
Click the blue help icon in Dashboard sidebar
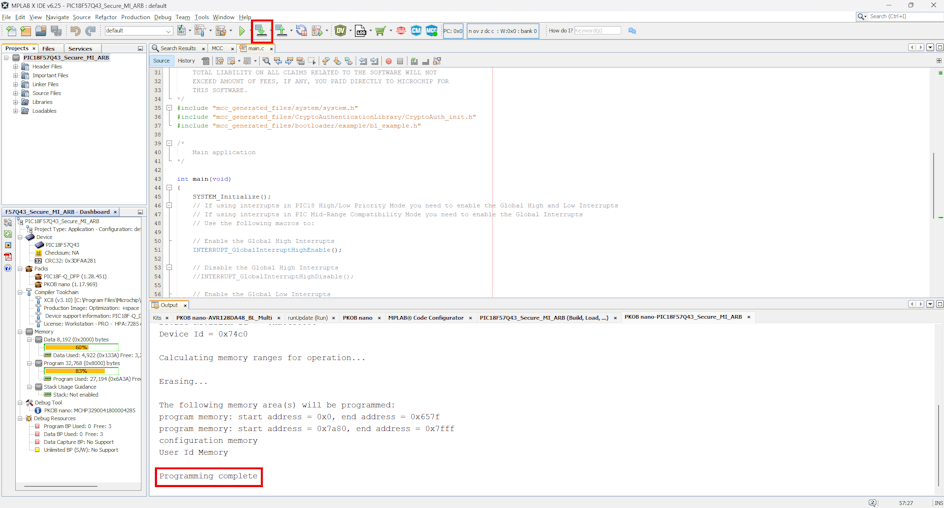tap(8, 268)
